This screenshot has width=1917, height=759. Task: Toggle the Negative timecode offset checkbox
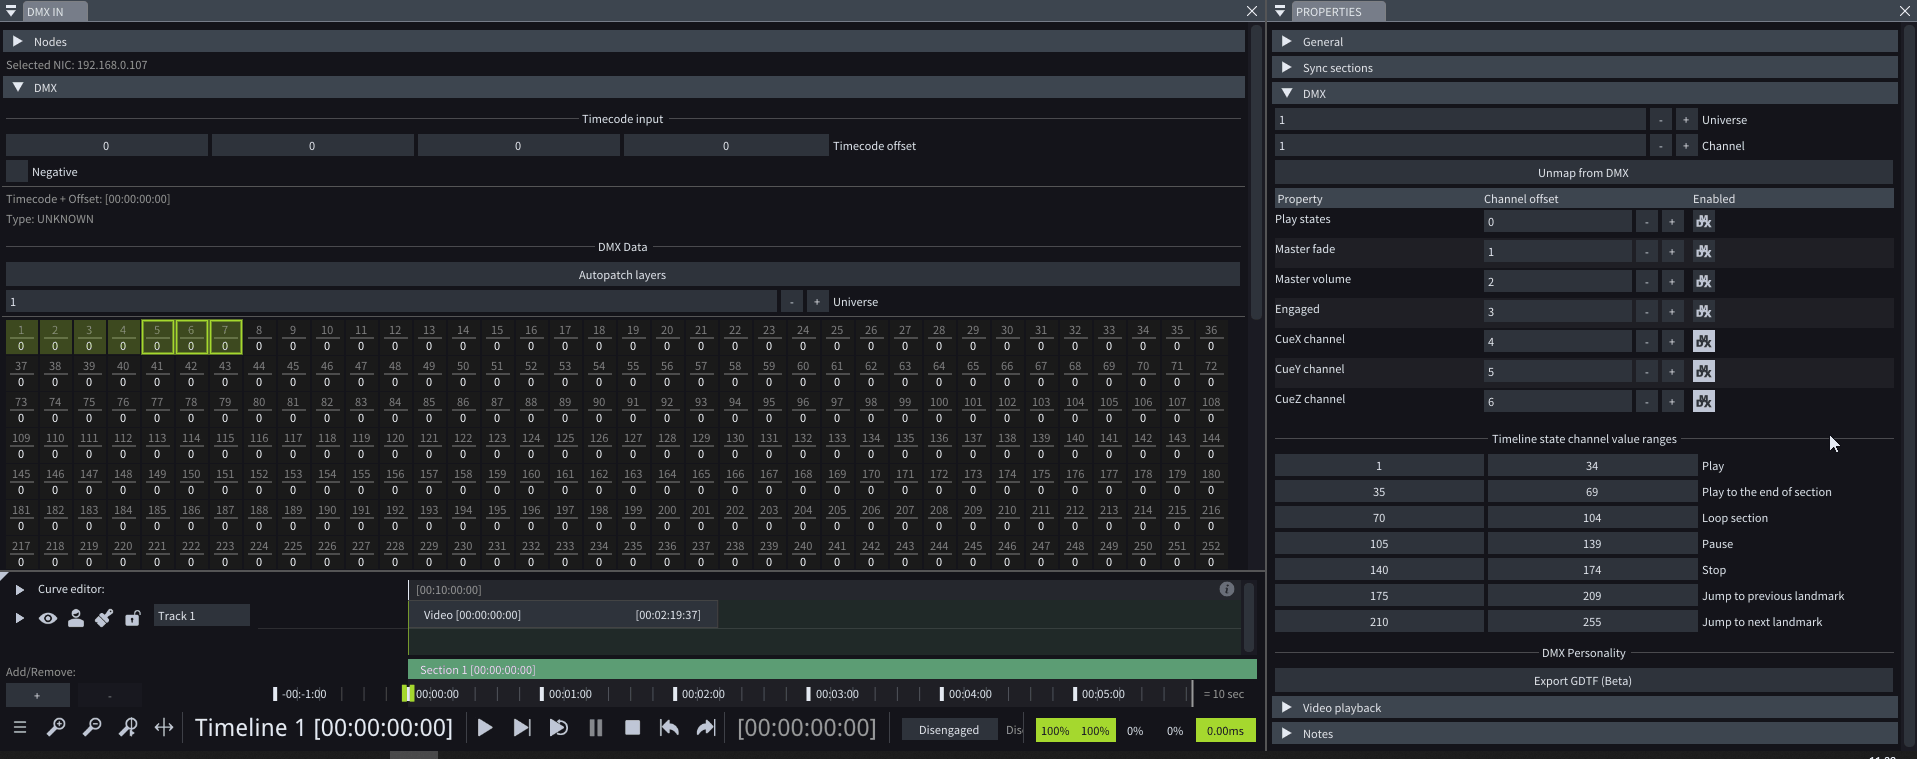pos(17,172)
